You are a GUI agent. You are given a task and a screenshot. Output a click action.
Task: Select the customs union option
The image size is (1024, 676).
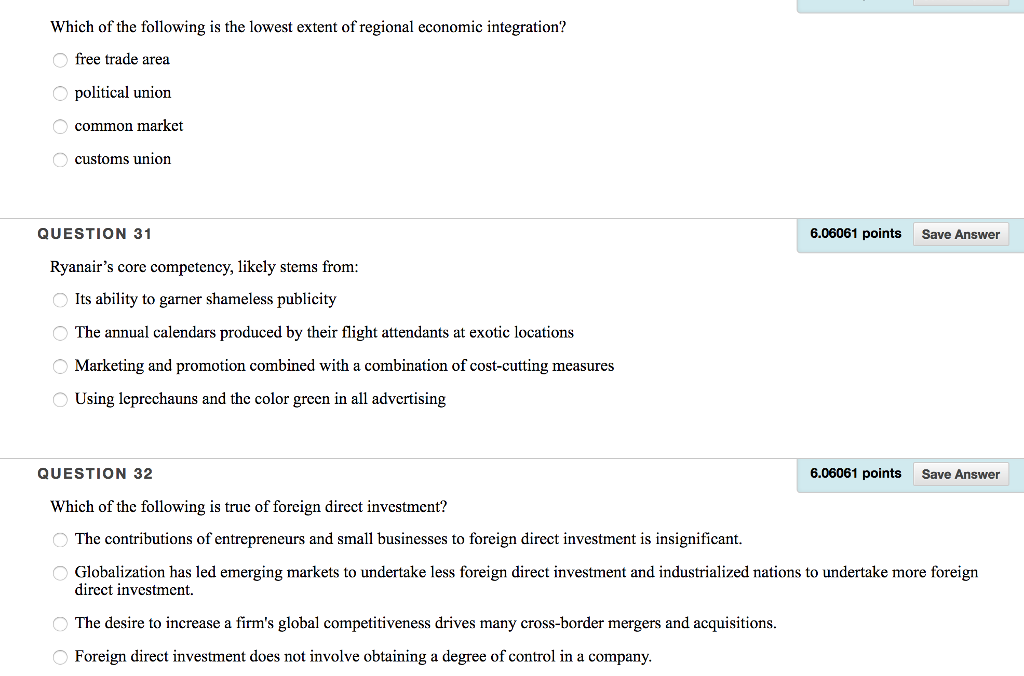tap(60, 159)
